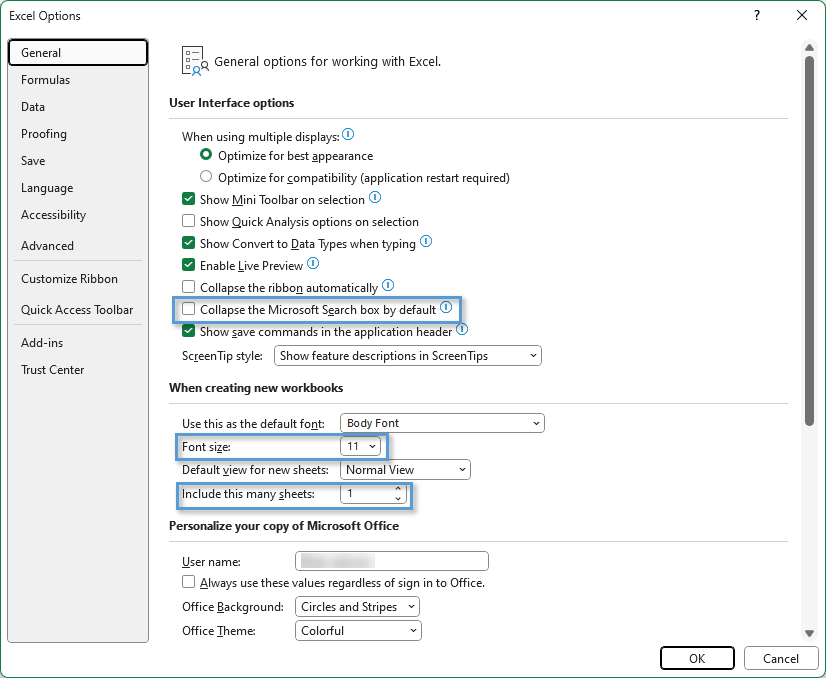This screenshot has height=678, width=826.
Task: Select Optimize for compatibility radio button
Action: (206, 178)
